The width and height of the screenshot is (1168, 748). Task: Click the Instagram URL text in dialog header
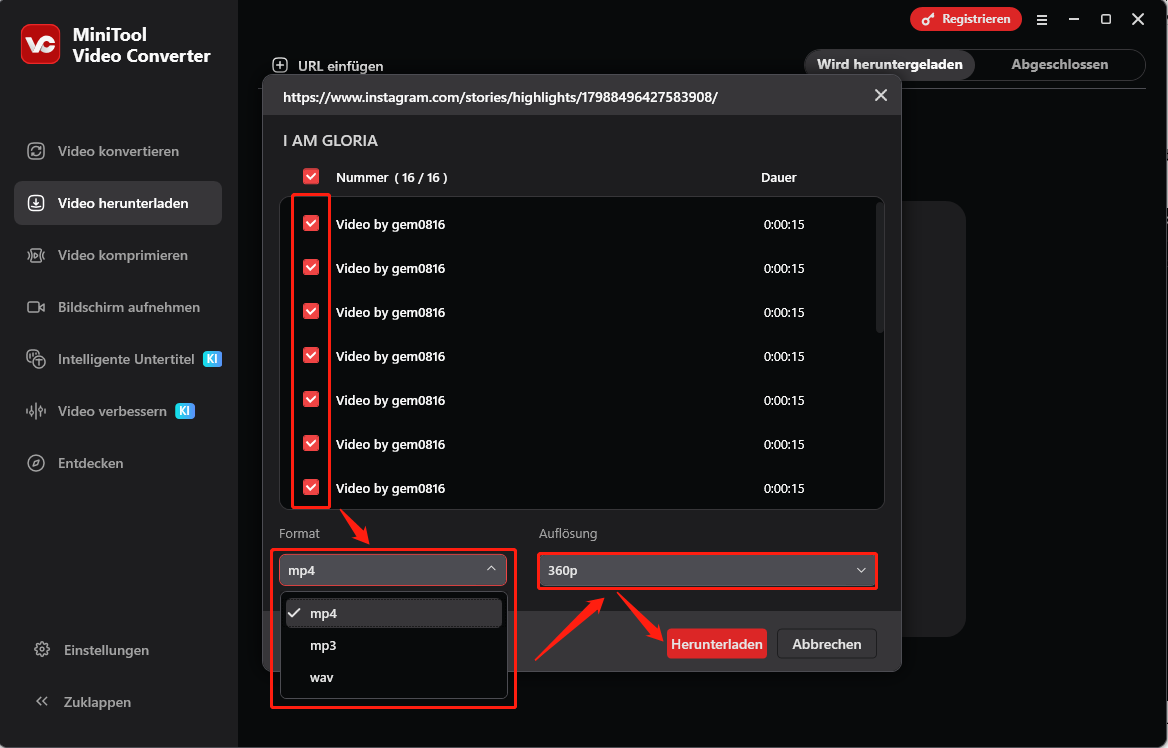[x=501, y=97]
